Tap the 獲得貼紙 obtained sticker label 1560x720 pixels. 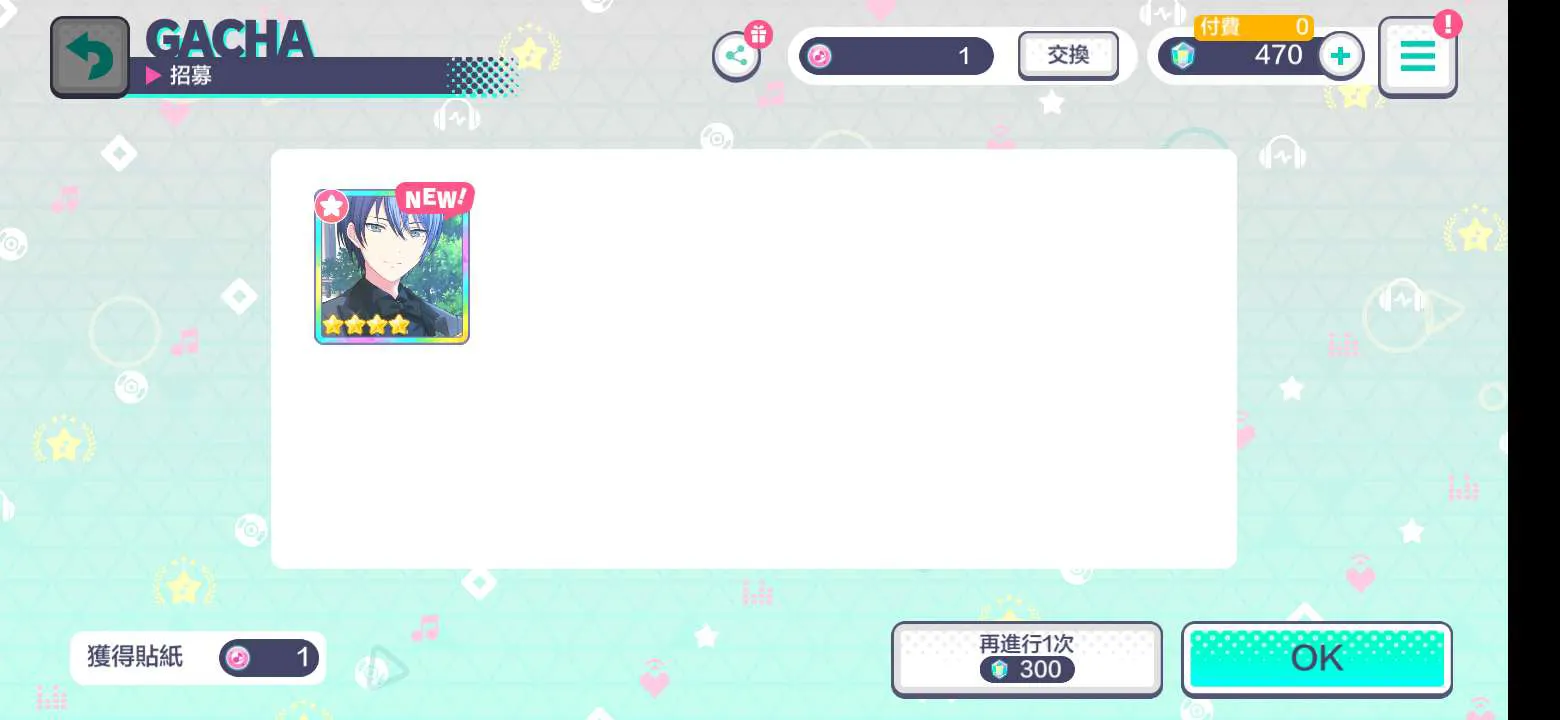[135, 657]
